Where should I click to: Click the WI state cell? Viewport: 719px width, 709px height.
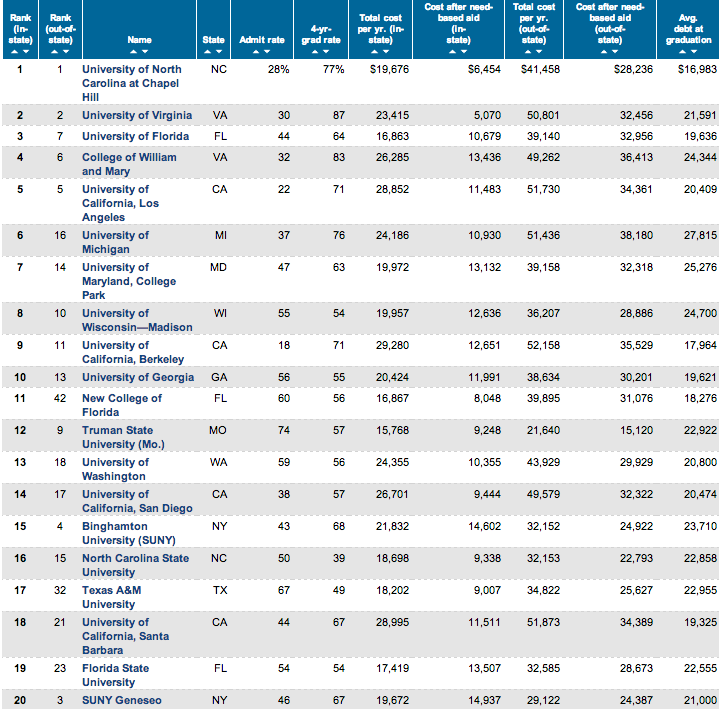[x=220, y=313]
